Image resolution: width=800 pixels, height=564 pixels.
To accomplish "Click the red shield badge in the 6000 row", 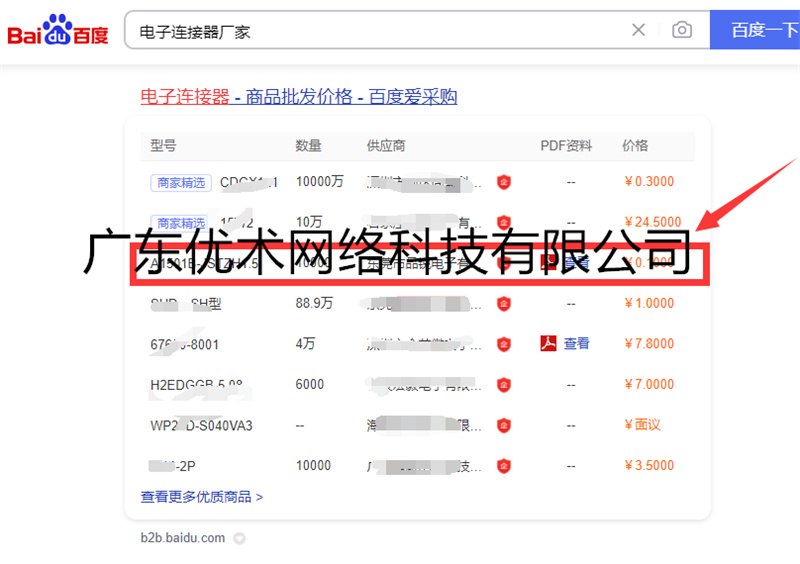I will pyautogui.click(x=504, y=384).
